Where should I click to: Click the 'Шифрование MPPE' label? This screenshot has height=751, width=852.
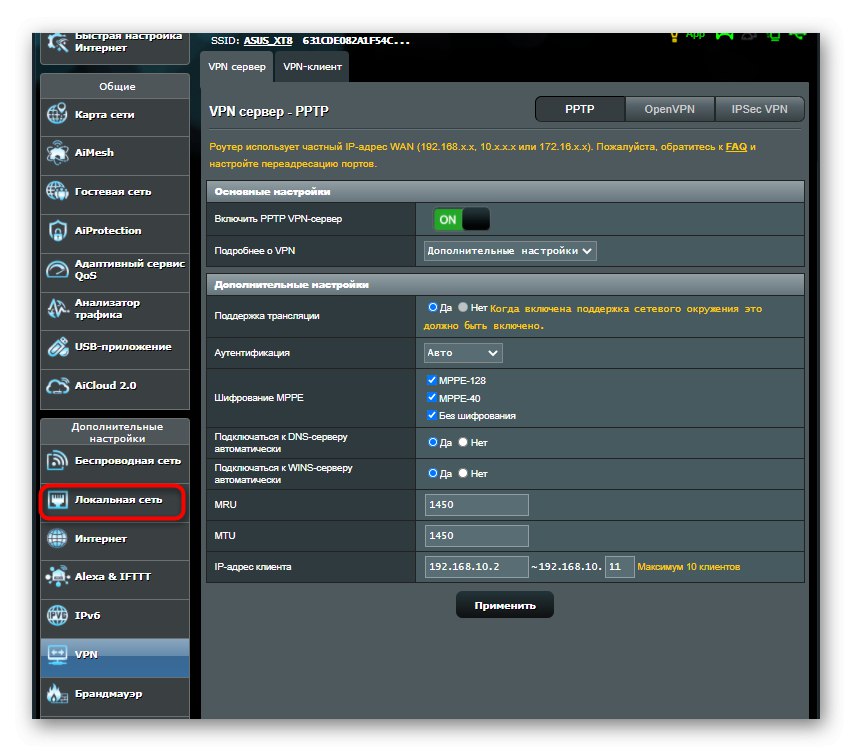(259, 398)
